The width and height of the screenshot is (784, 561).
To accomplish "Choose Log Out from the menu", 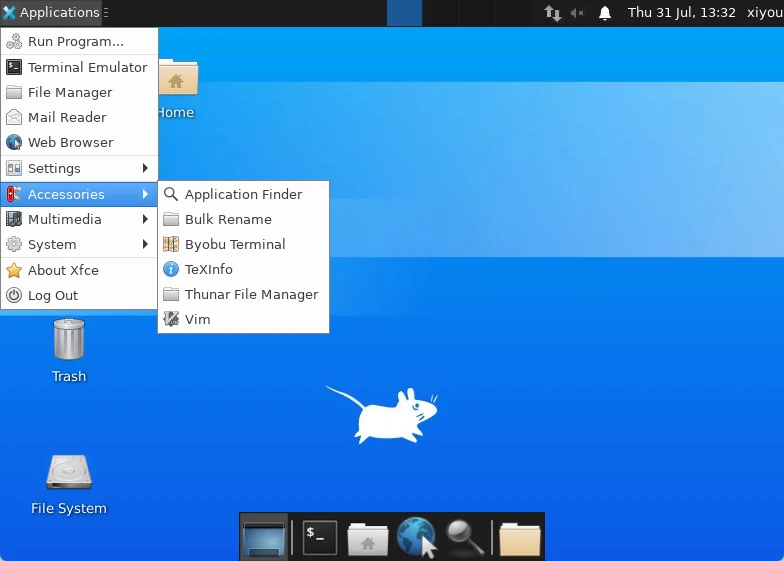I will click(79, 296).
